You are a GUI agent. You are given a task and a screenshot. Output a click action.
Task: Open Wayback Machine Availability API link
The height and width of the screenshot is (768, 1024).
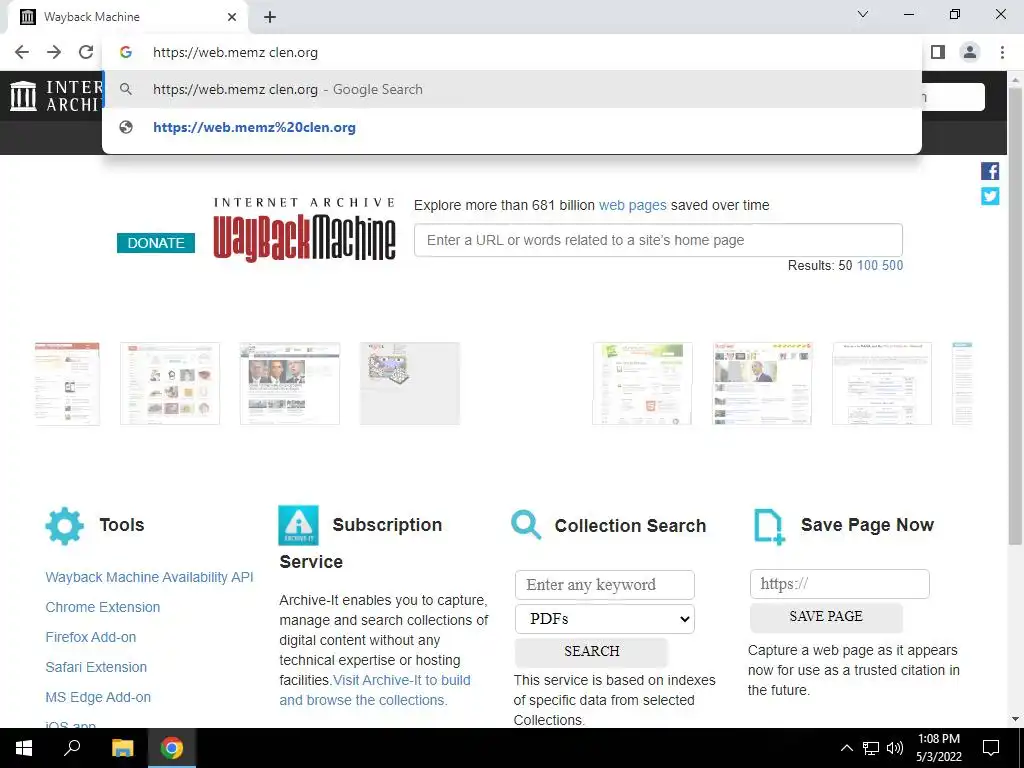click(150, 577)
